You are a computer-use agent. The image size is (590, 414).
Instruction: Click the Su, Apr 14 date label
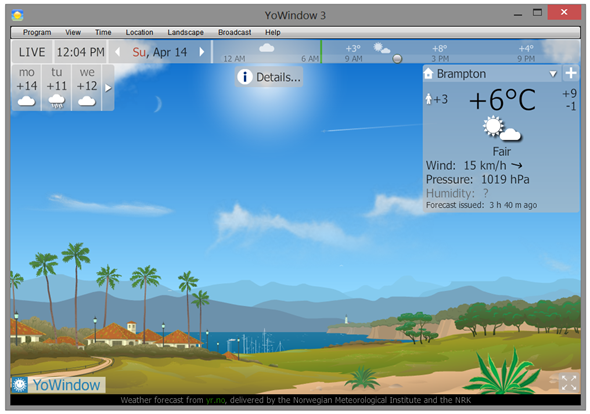coord(160,52)
